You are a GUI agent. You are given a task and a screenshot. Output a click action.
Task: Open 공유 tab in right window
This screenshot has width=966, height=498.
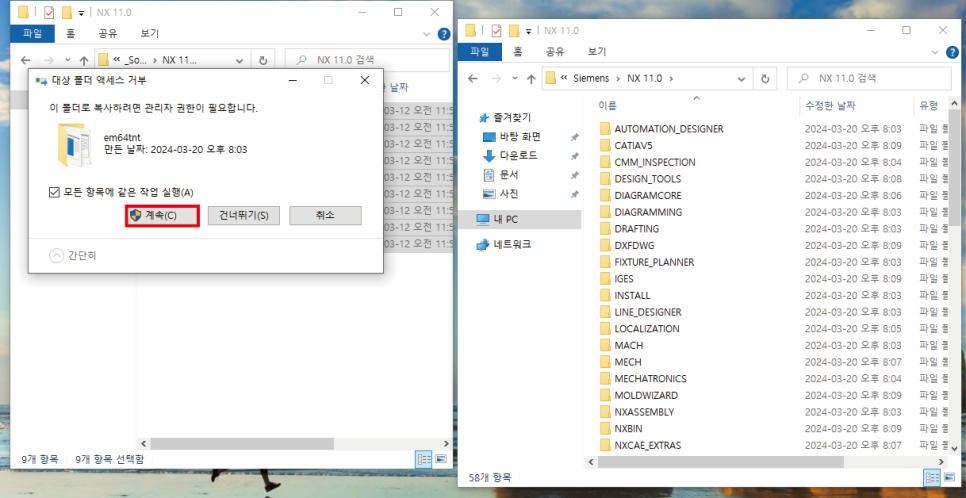[556, 51]
